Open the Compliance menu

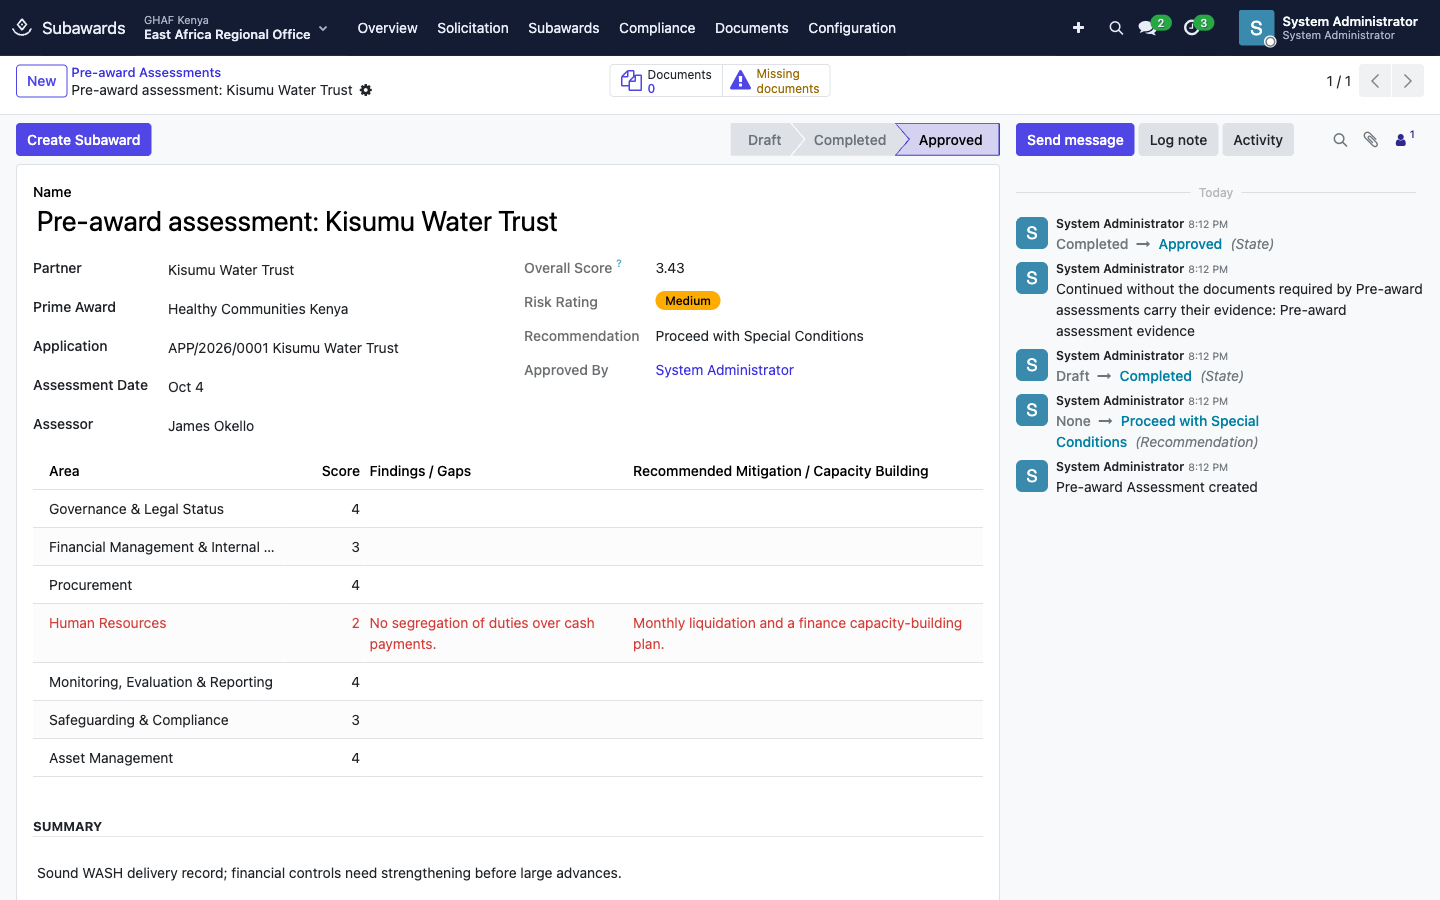(657, 28)
